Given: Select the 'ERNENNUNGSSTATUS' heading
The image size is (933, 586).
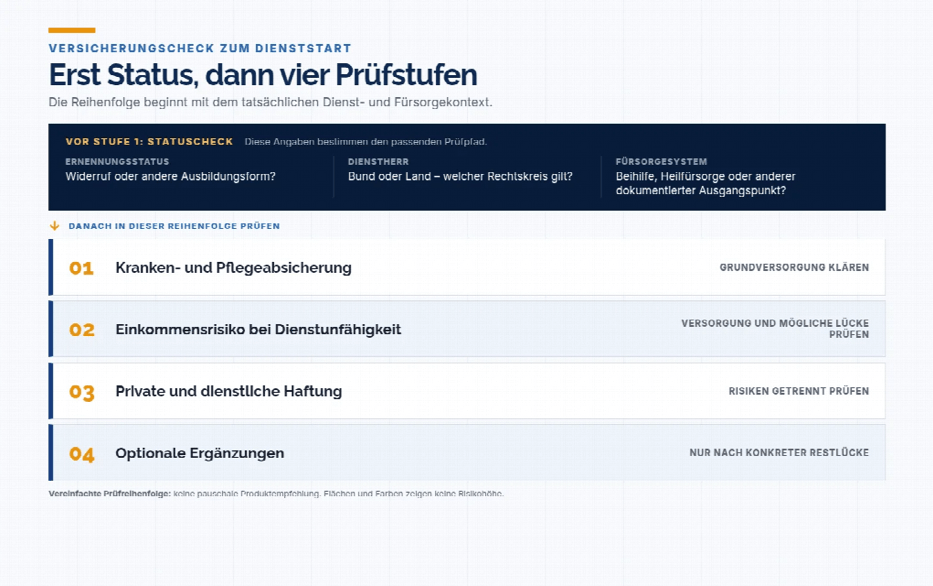Looking at the screenshot, I should click(x=117, y=161).
